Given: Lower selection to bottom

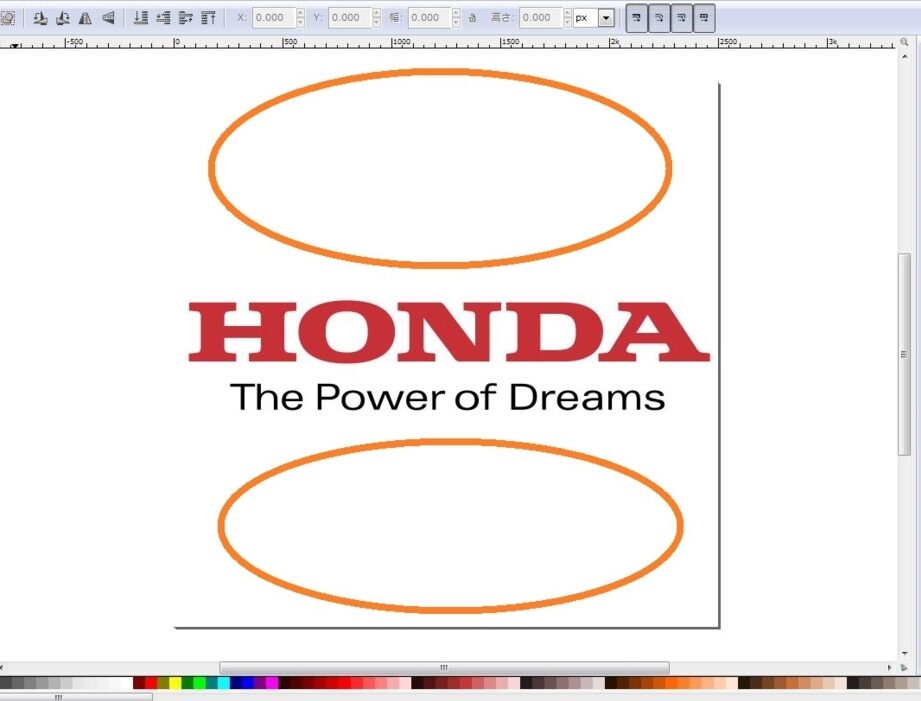Looking at the screenshot, I should coord(141,18).
